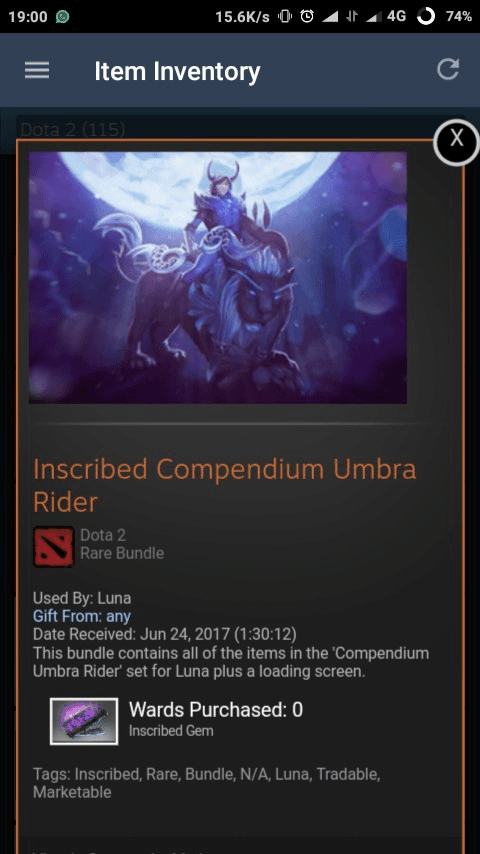Viewport: 480px width, 854px height.
Task: Tap the Wards Purchased: 0 gem label
Action: tap(216, 710)
